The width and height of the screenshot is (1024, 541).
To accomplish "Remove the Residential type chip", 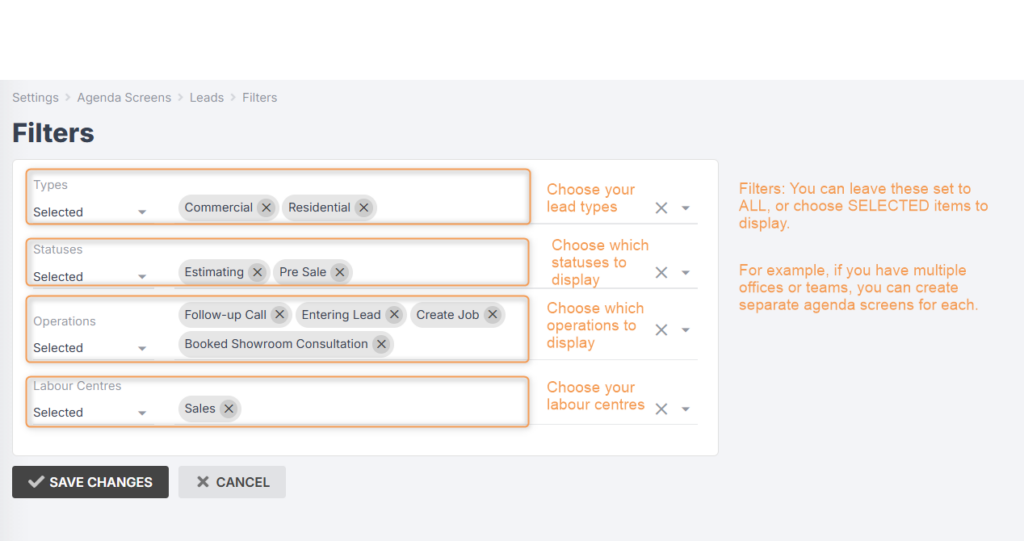I will coord(364,208).
